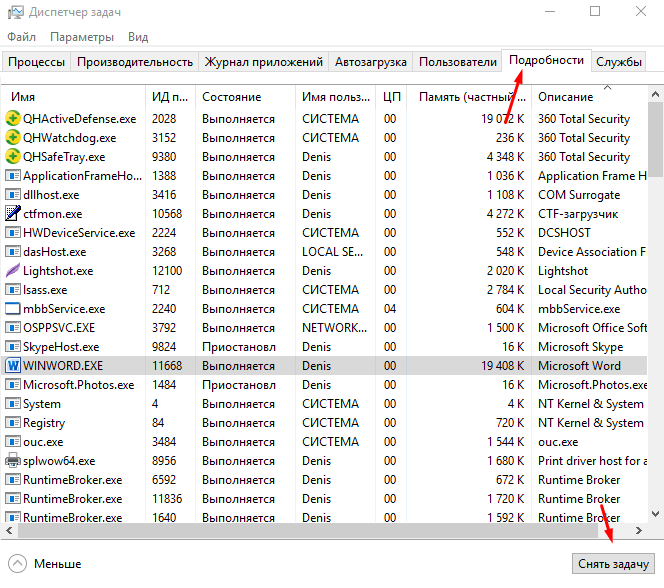Click the horizontal scroll left arrow
664x588 pixels.
pos(9,530)
